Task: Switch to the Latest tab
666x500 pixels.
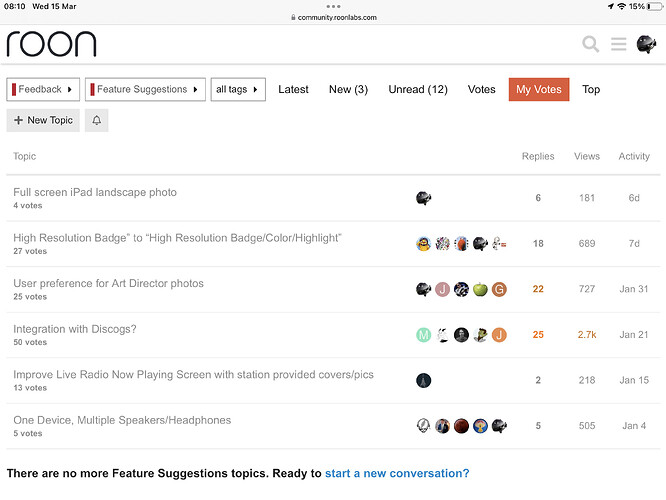Action: [x=293, y=89]
